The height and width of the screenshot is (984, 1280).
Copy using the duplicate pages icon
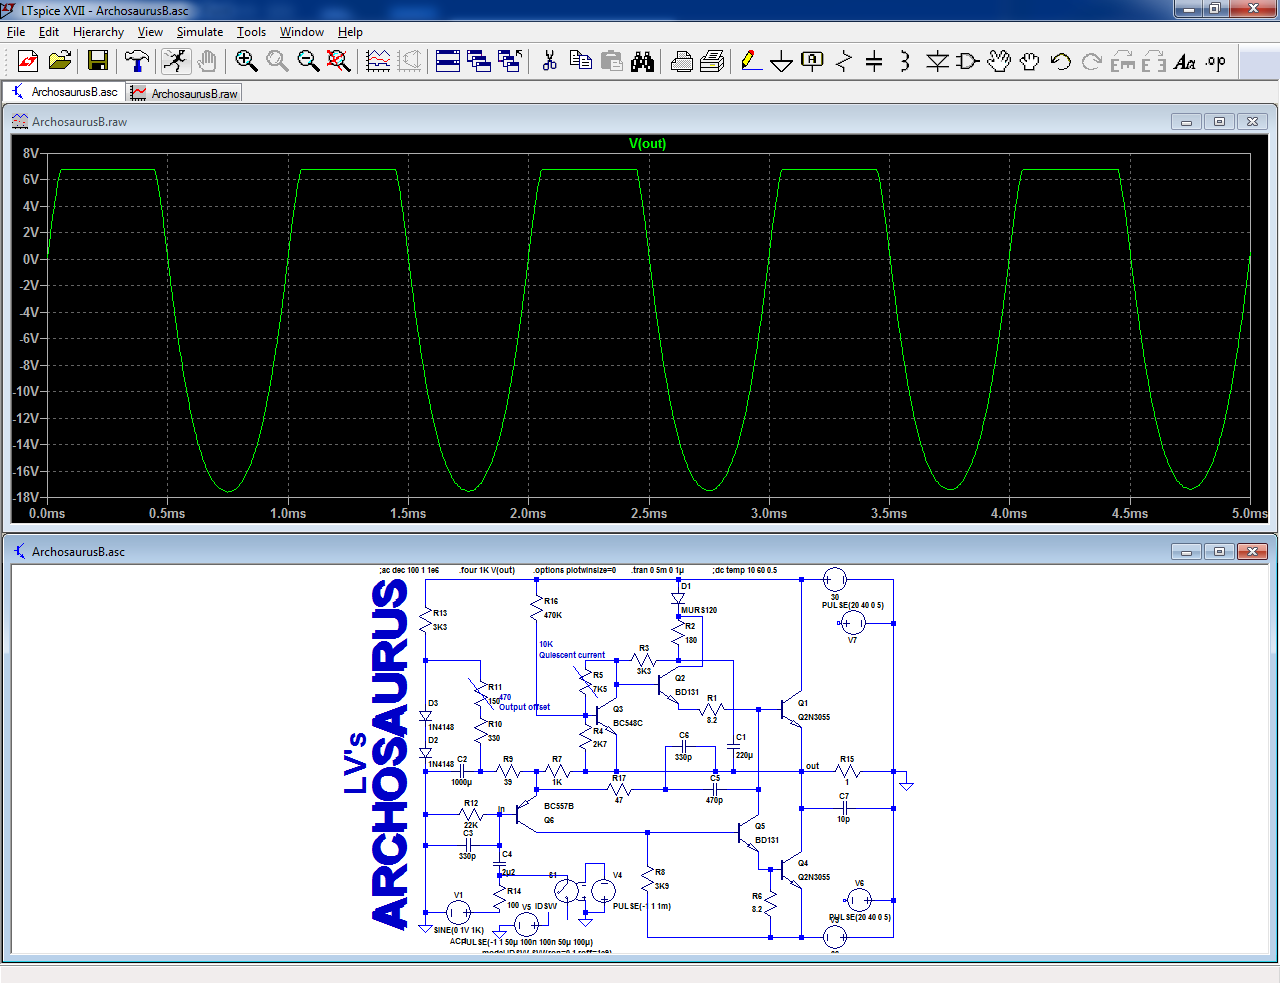(x=580, y=61)
